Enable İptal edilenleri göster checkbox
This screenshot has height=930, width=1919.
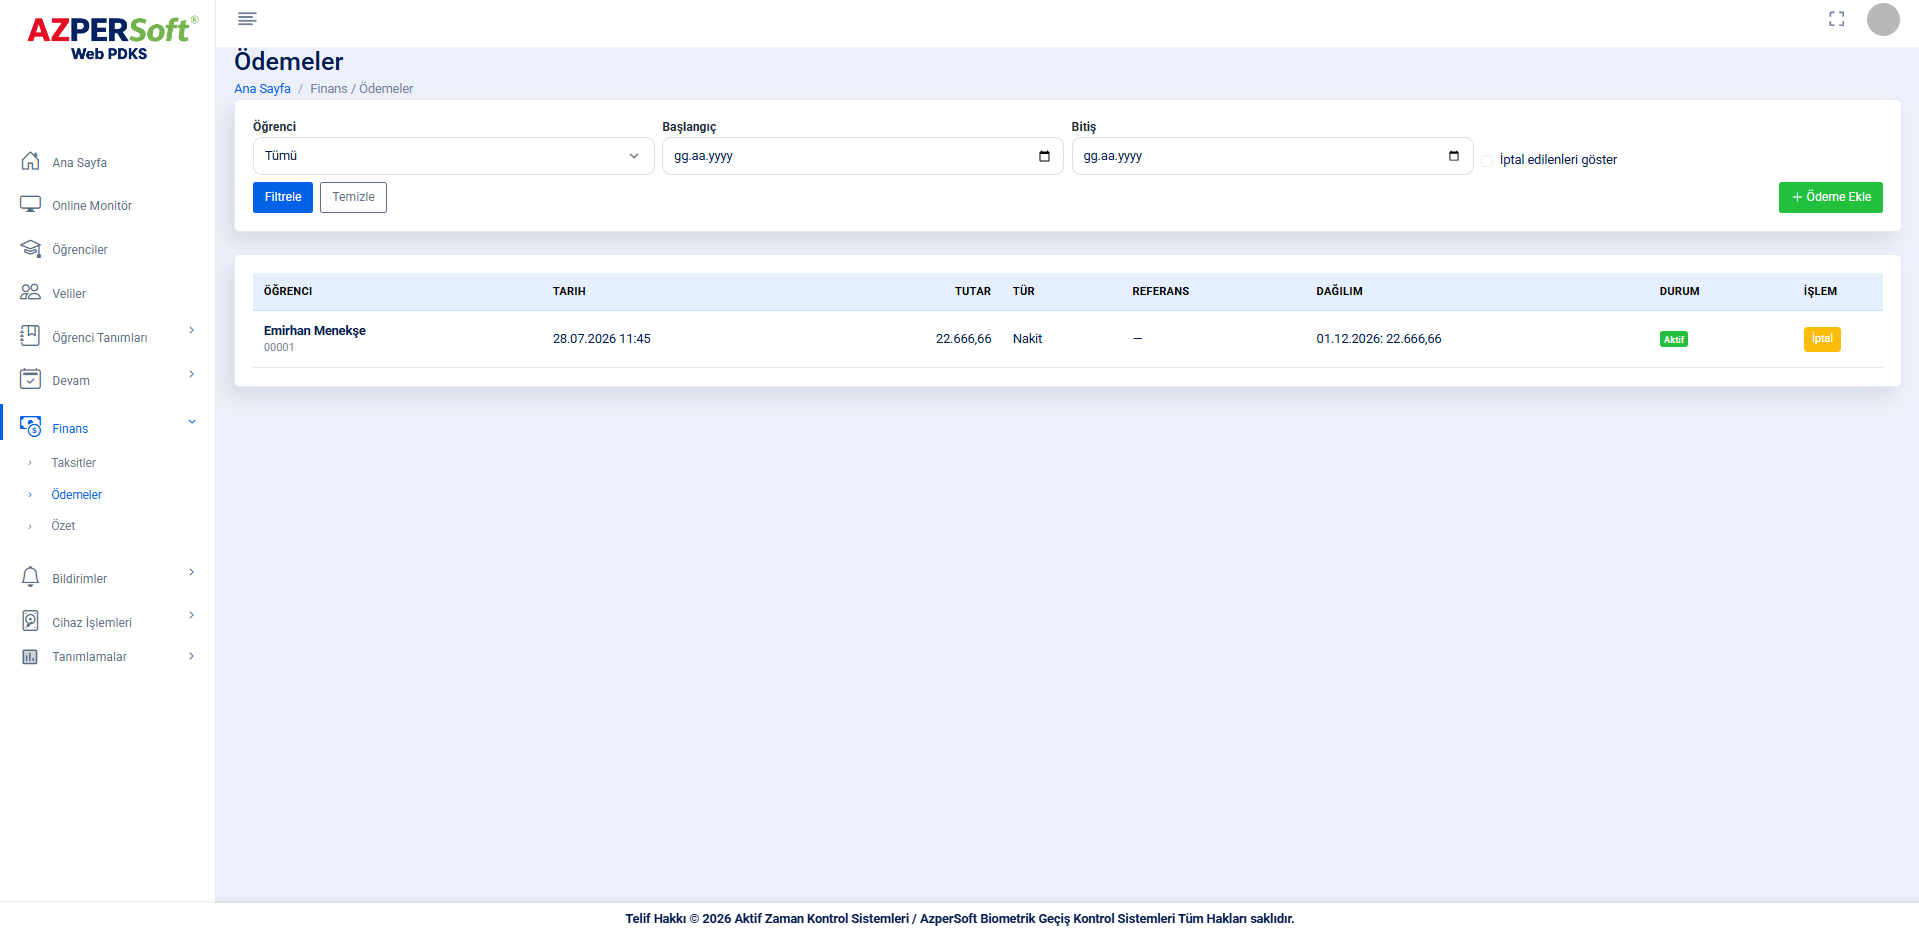1487,160
